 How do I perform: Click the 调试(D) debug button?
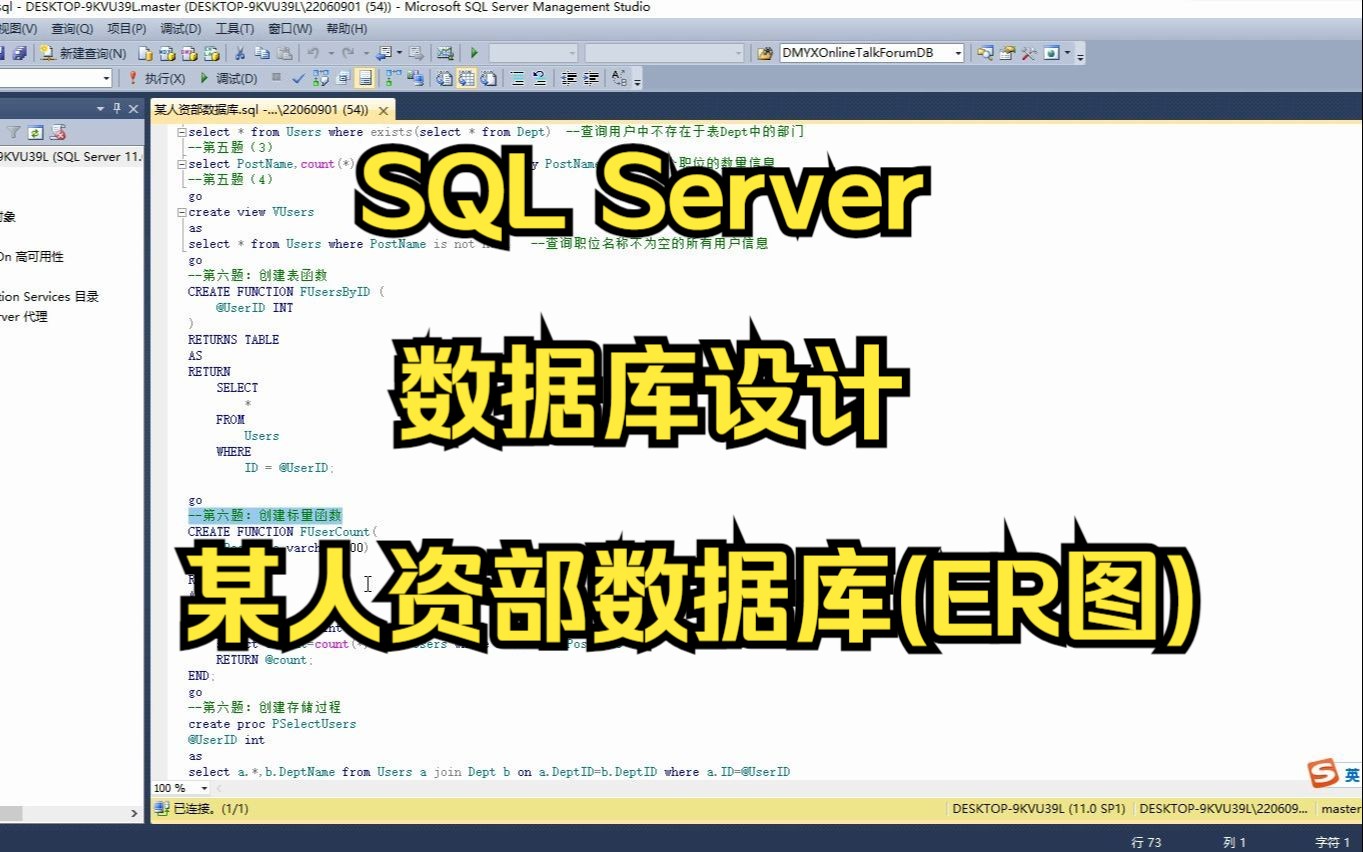pos(229,78)
